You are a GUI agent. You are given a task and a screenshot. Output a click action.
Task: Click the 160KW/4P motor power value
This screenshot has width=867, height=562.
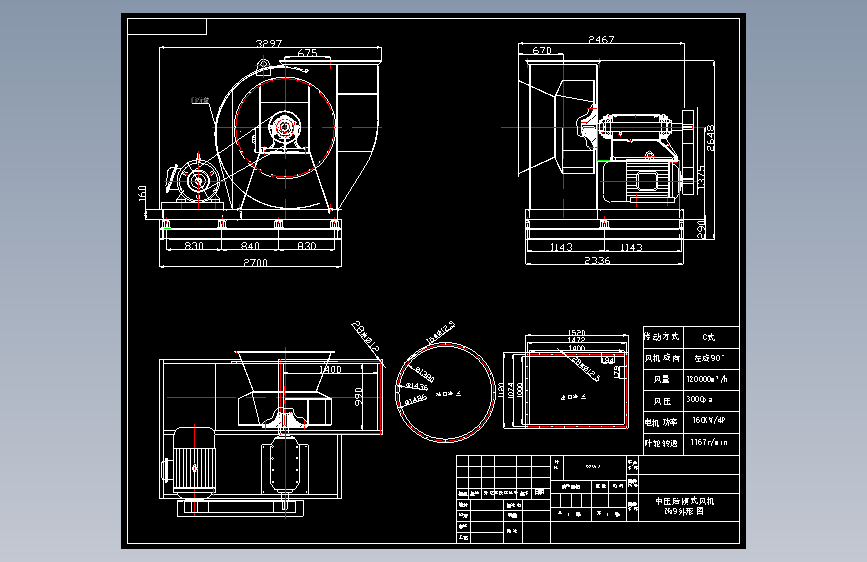(709, 420)
